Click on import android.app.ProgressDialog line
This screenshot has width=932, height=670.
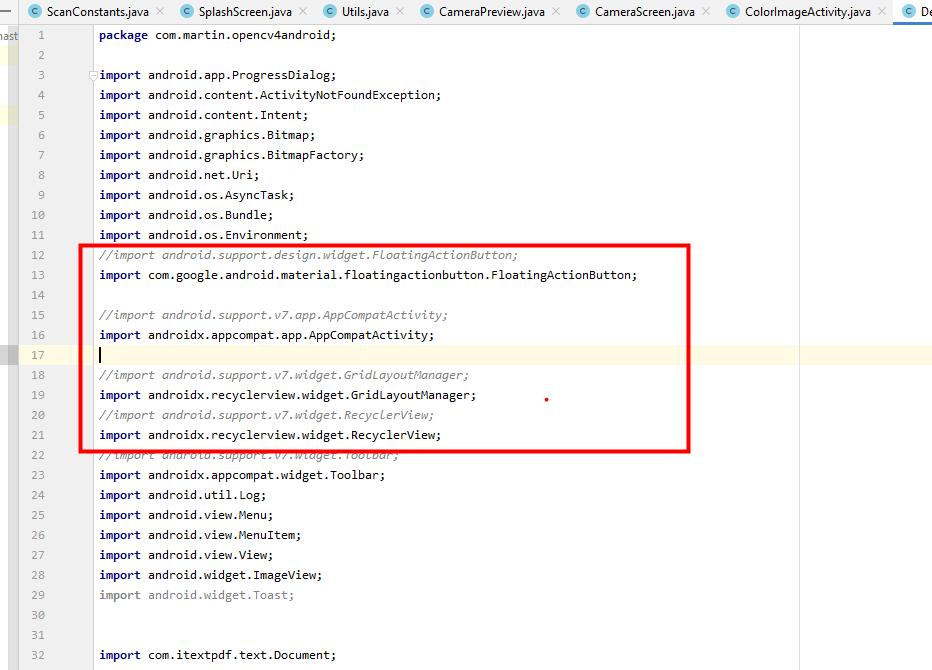pos(218,76)
